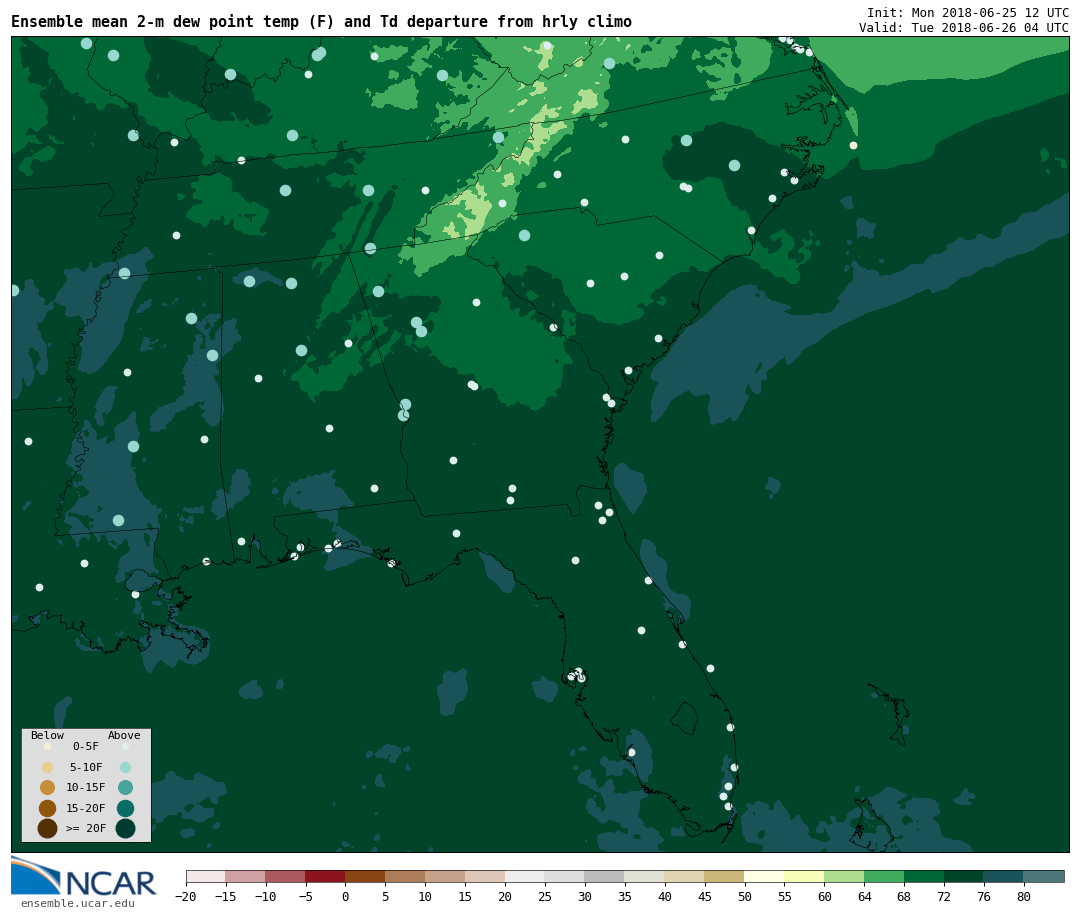Click the light green swatch between 60 and 64
Viewport: 1080px width, 915px height.
point(845,877)
